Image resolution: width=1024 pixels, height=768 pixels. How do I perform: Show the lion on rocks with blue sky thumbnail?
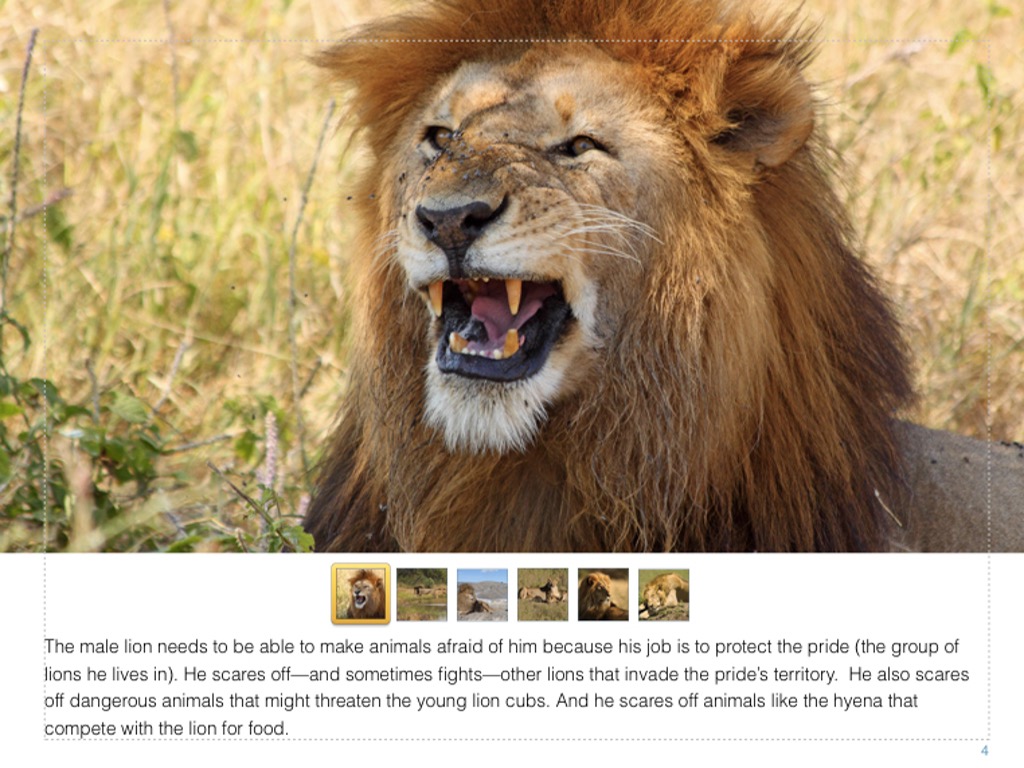click(x=483, y=594)
